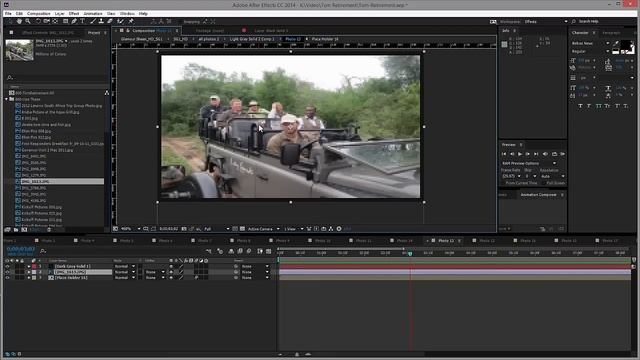Open the Workspace Effects dropdown

(545, 22)
